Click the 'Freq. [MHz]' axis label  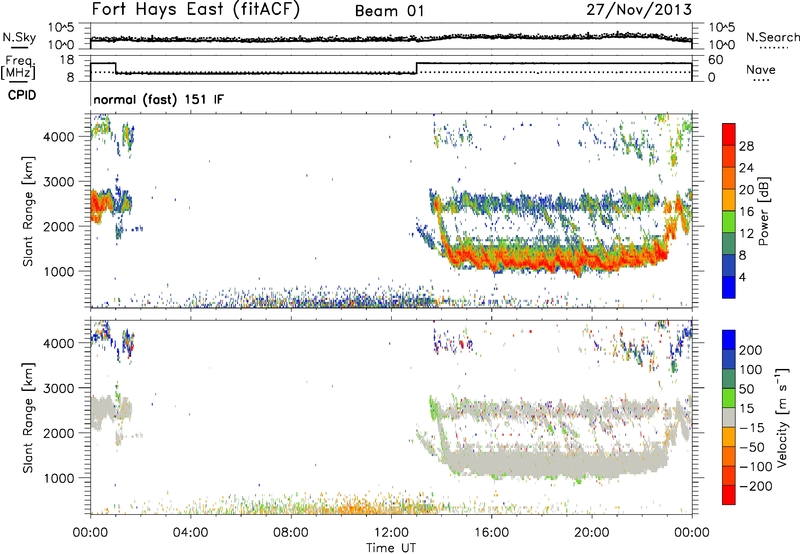[x=19, y=67]
